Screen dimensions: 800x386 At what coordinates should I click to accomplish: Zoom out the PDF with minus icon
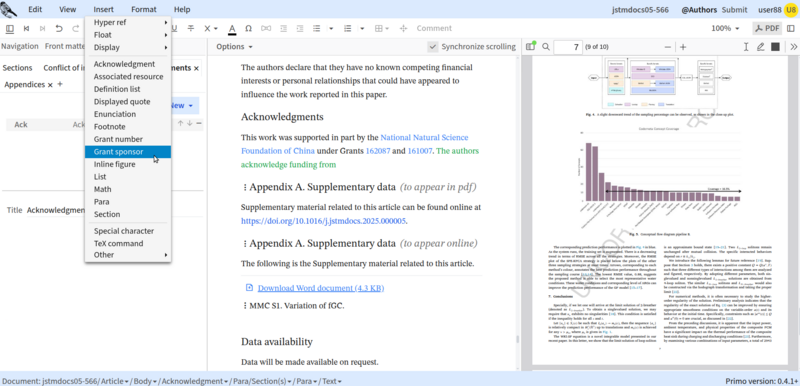coord(668,47)
